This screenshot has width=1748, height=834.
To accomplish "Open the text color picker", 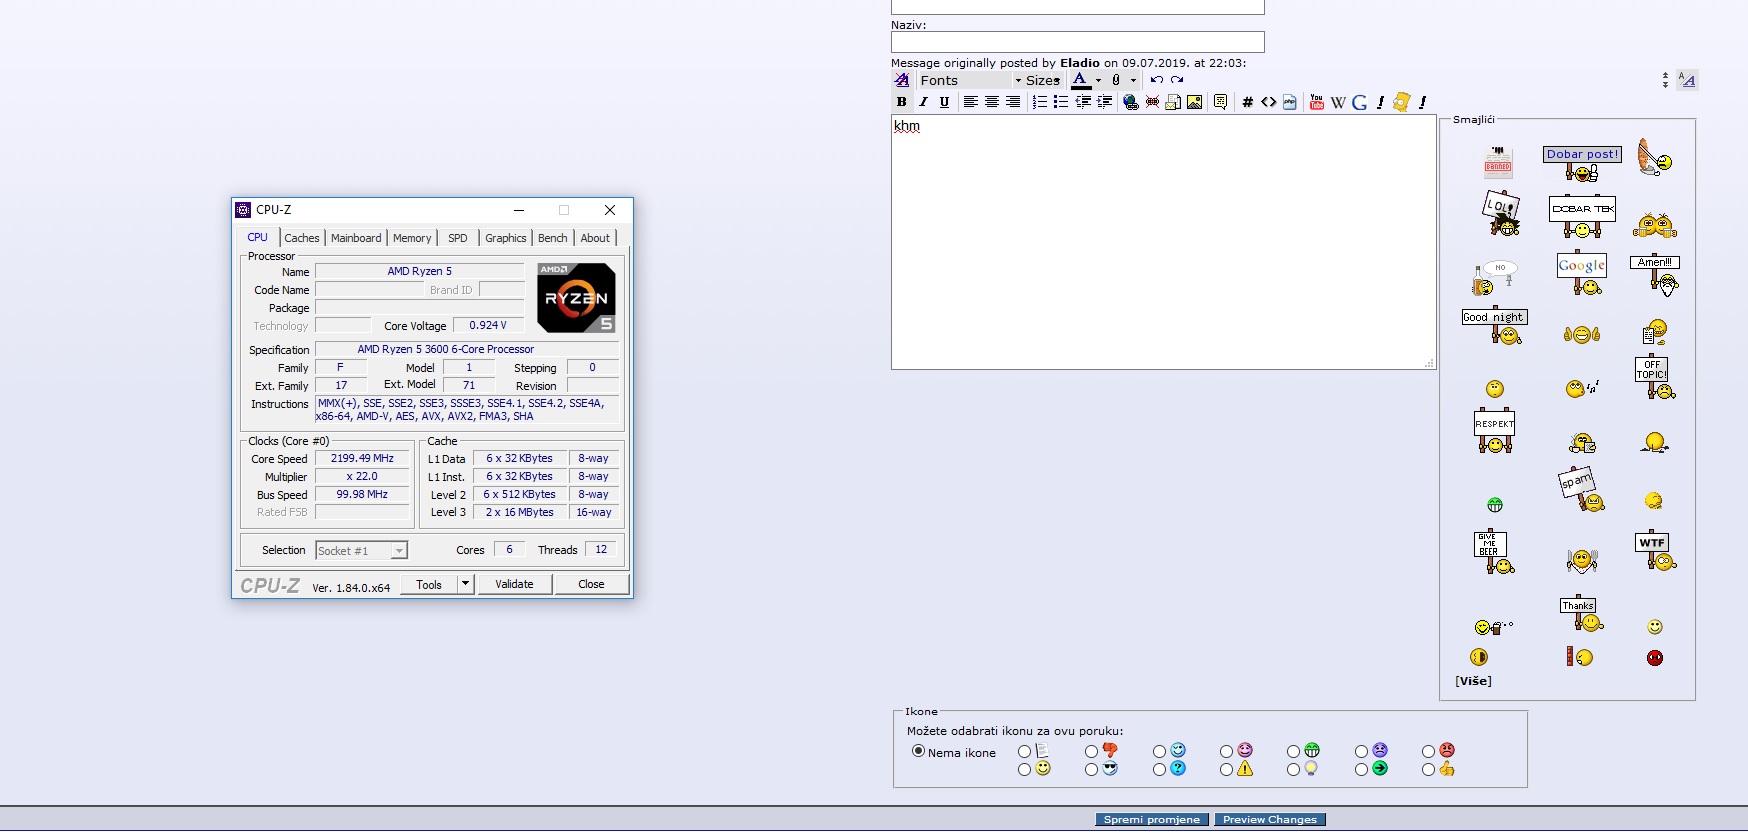I will [1080, 80].
